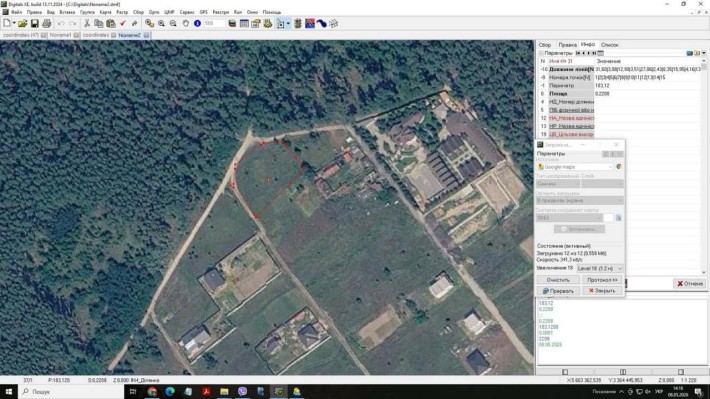Click the Площа value cell 0,2208
This screenshot has height=399, width=710.
click(x=648, y=93)
